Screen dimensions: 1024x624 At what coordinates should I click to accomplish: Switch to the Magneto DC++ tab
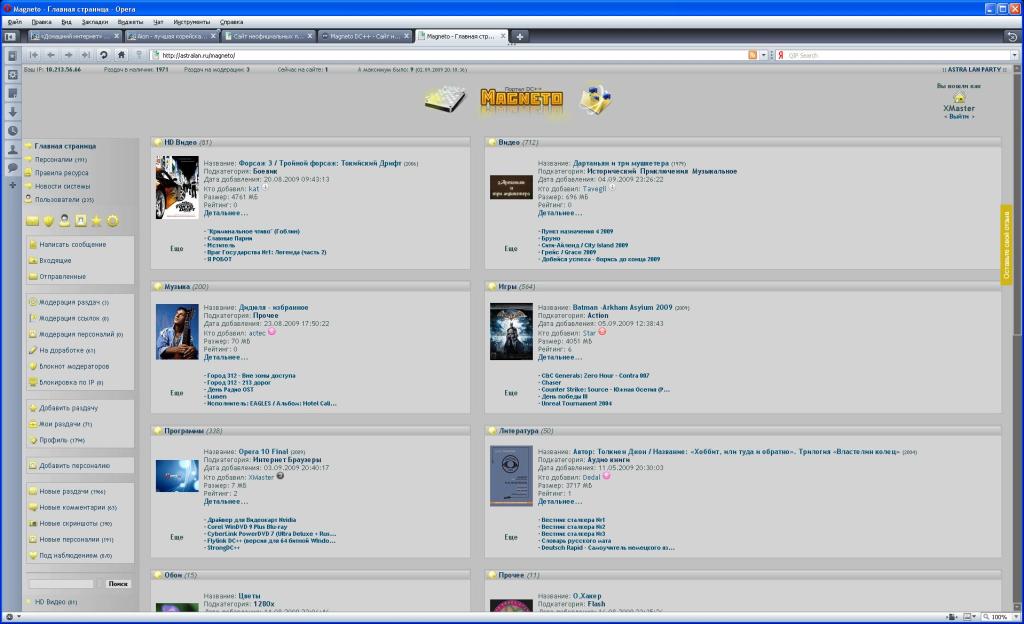click(x=366, y=37)
